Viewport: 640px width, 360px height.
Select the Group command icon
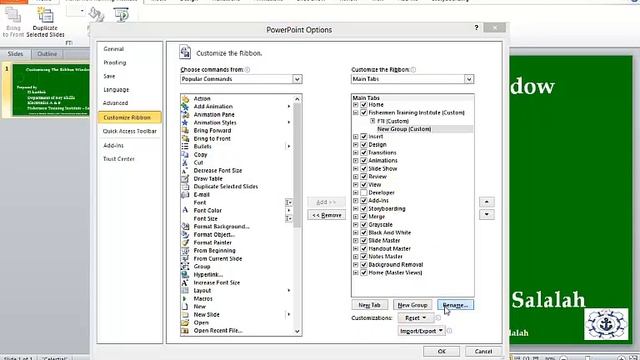[185, 267]
